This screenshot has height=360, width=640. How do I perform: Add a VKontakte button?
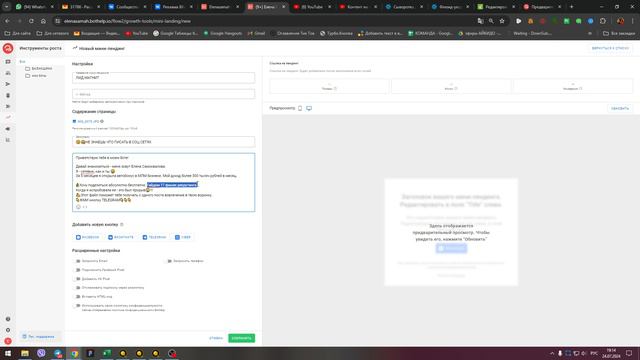(x=121, y=237)
